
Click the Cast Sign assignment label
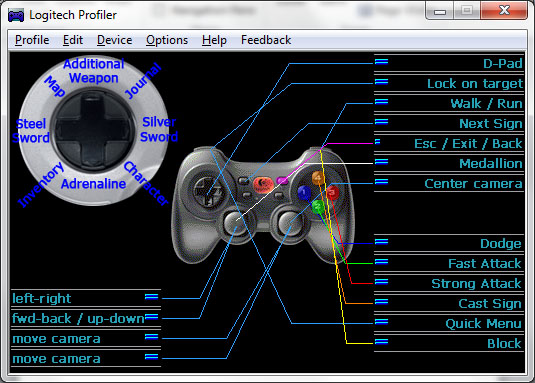coord(490,304)
